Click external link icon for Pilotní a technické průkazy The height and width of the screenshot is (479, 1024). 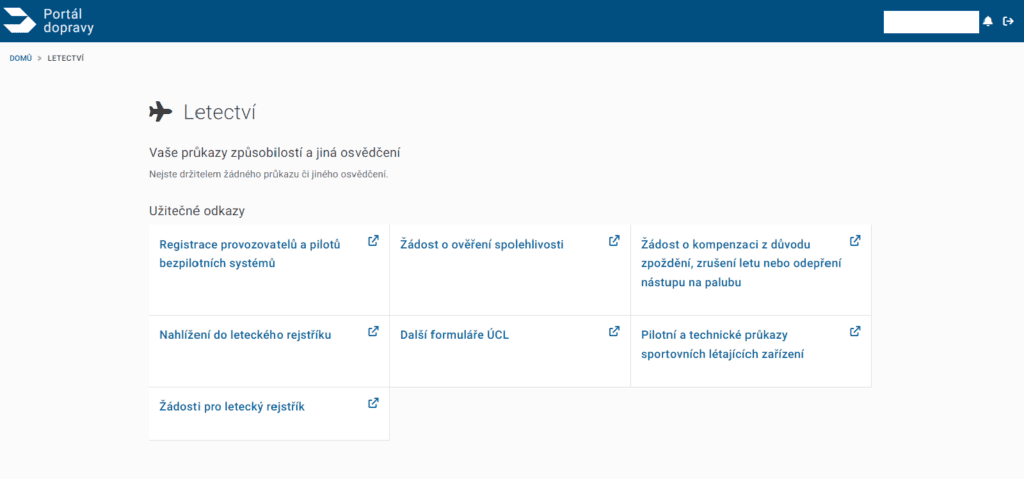[855, 331]
